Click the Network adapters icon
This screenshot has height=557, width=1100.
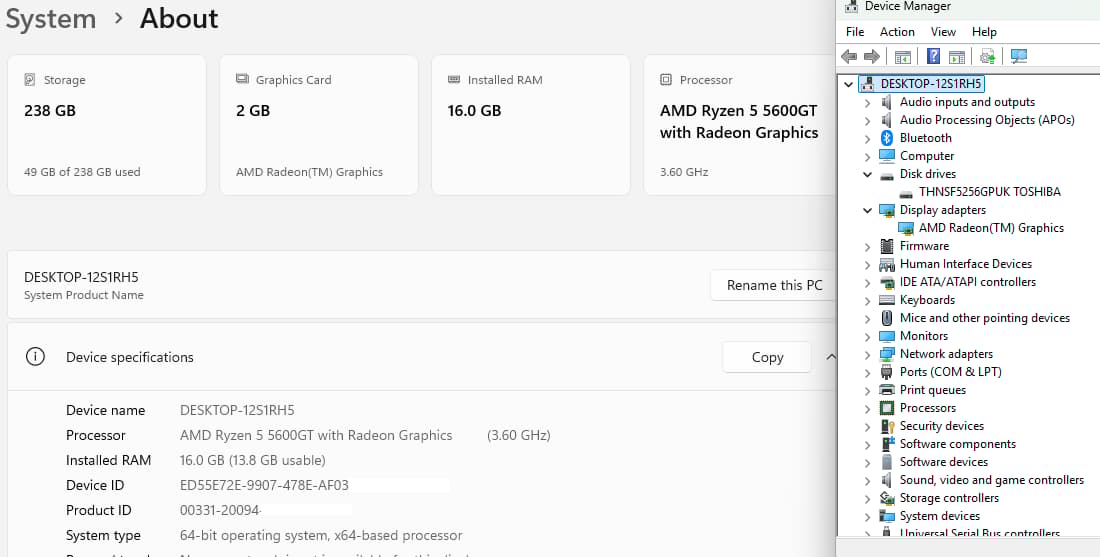[x=887, y=354]
